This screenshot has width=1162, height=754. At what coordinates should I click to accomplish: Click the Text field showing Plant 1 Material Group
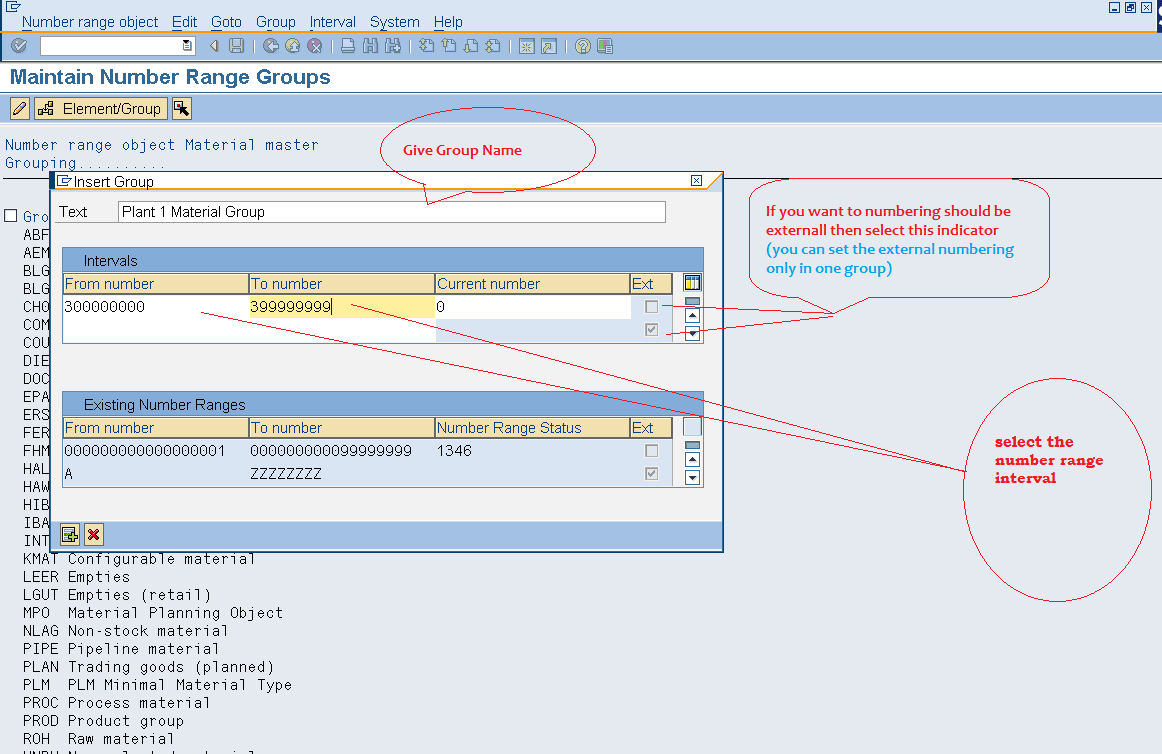pyautogui.click(x=390, y=211)
